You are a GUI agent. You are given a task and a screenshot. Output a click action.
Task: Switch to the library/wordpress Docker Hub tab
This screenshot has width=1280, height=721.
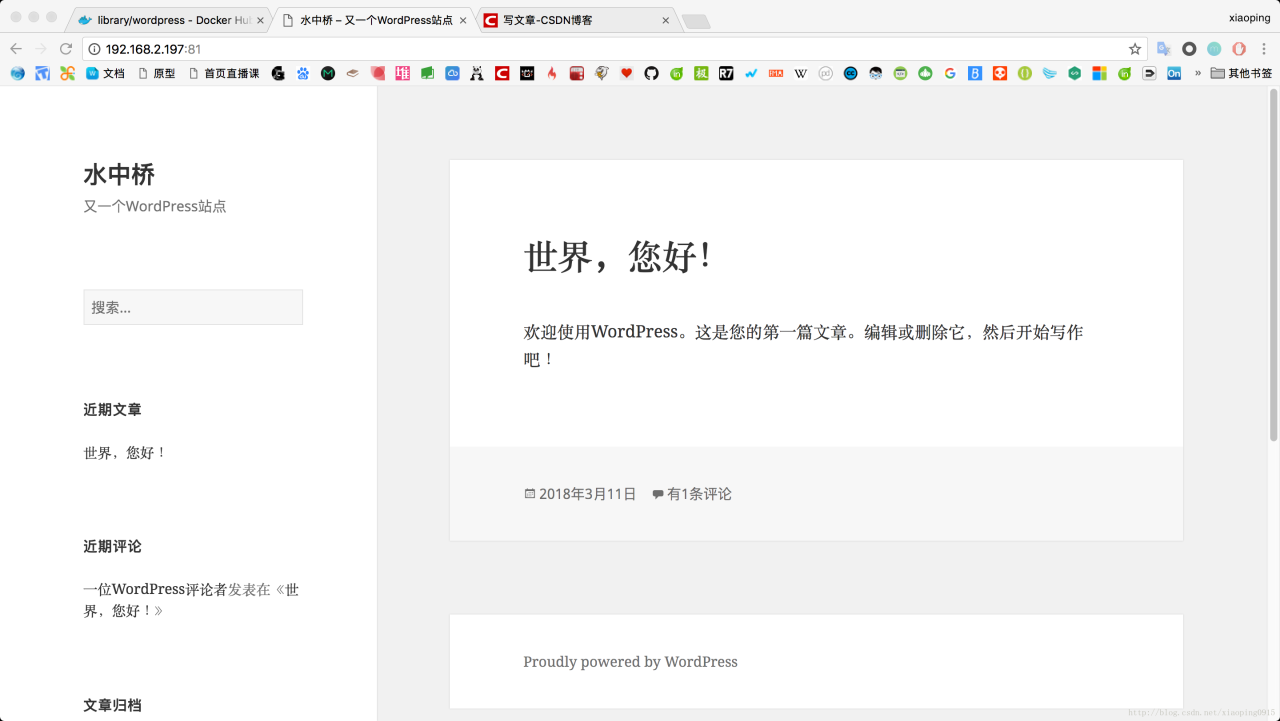pos(170,20)
